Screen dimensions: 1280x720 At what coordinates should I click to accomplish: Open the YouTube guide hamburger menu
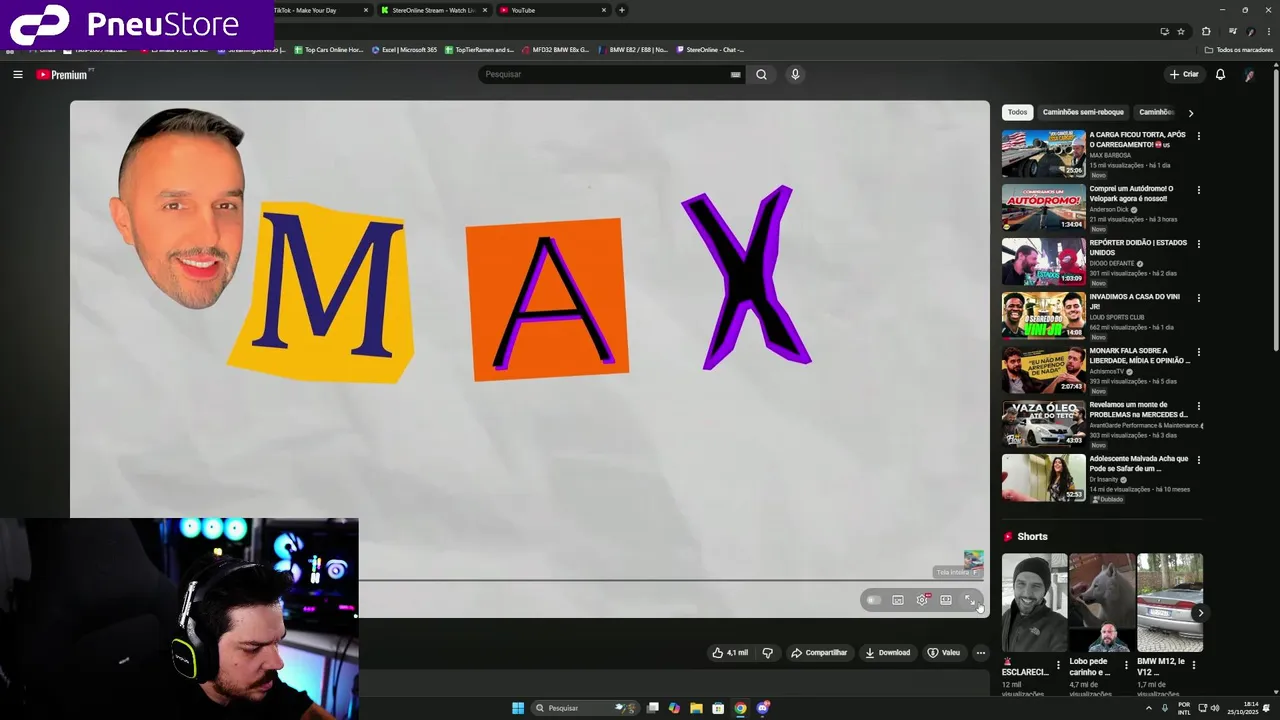(17, 74)
